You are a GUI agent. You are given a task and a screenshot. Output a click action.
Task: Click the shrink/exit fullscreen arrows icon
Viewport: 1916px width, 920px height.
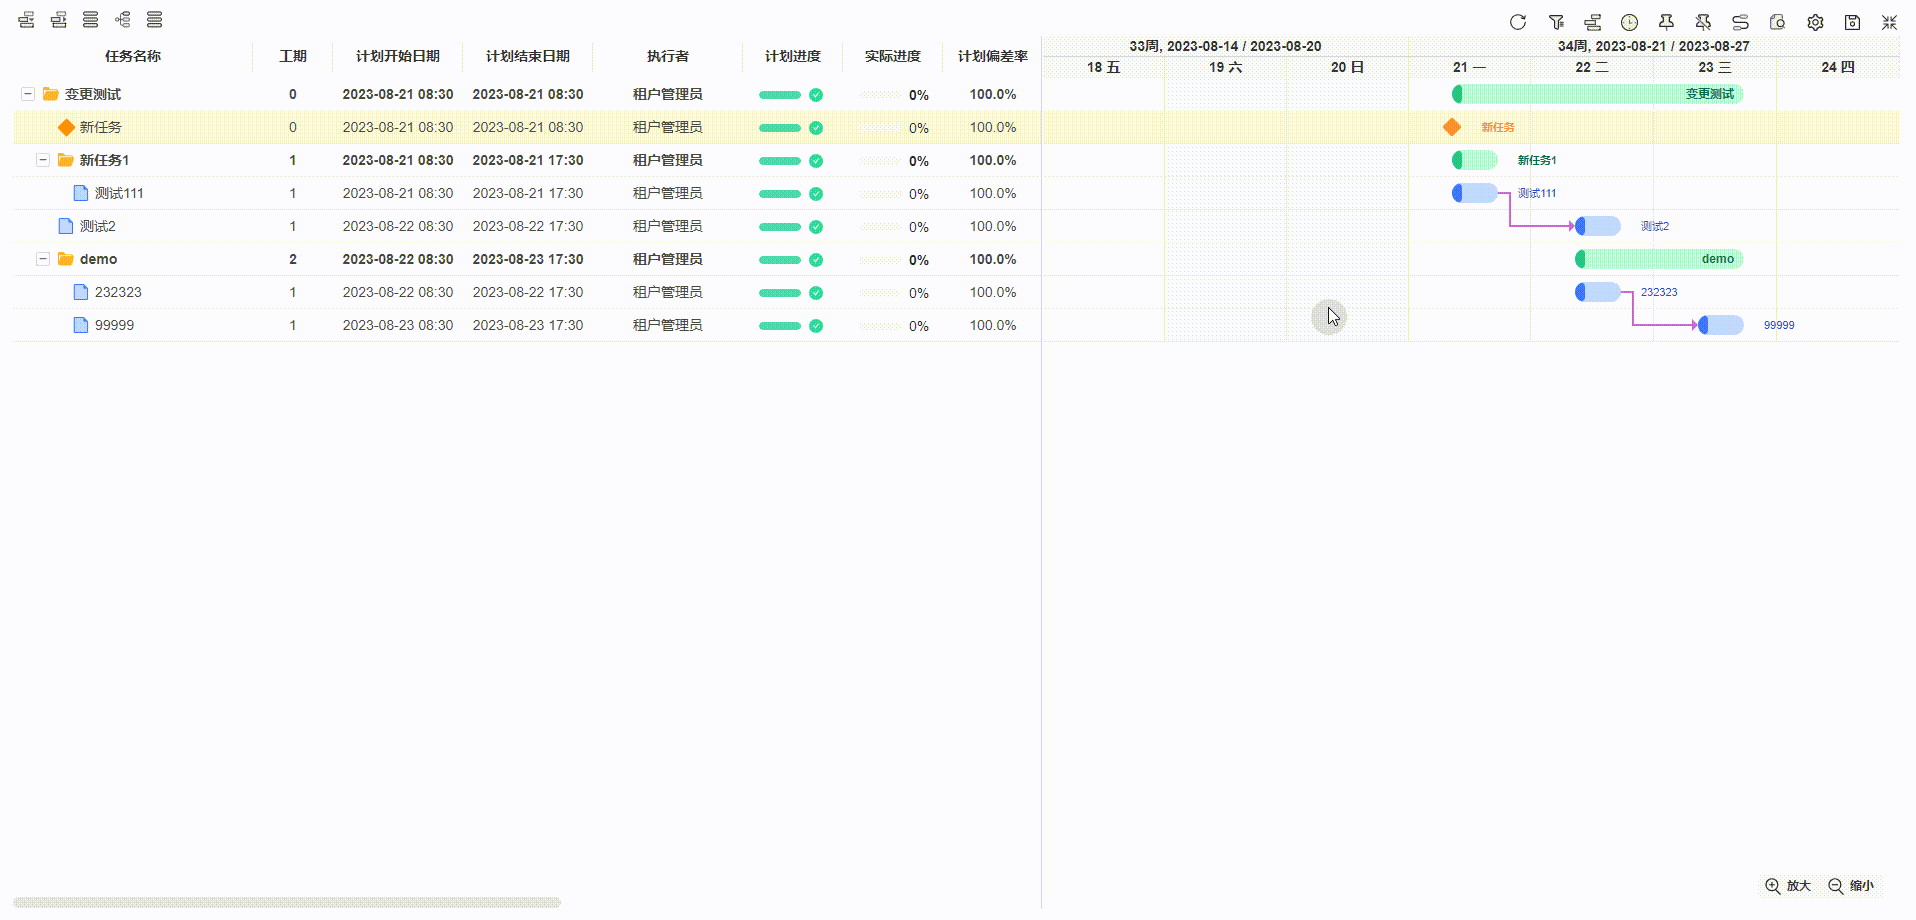1889,22
